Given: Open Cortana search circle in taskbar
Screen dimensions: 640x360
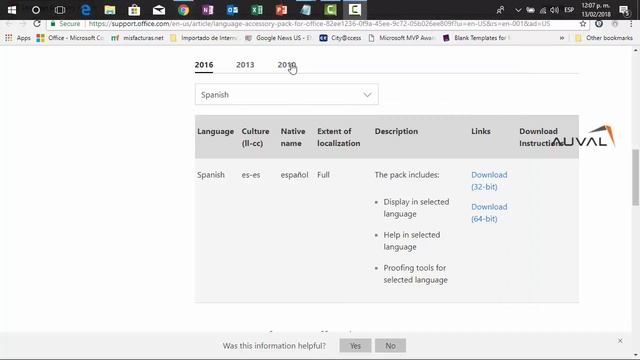Looking at the screenshot, I should [36, 10].
